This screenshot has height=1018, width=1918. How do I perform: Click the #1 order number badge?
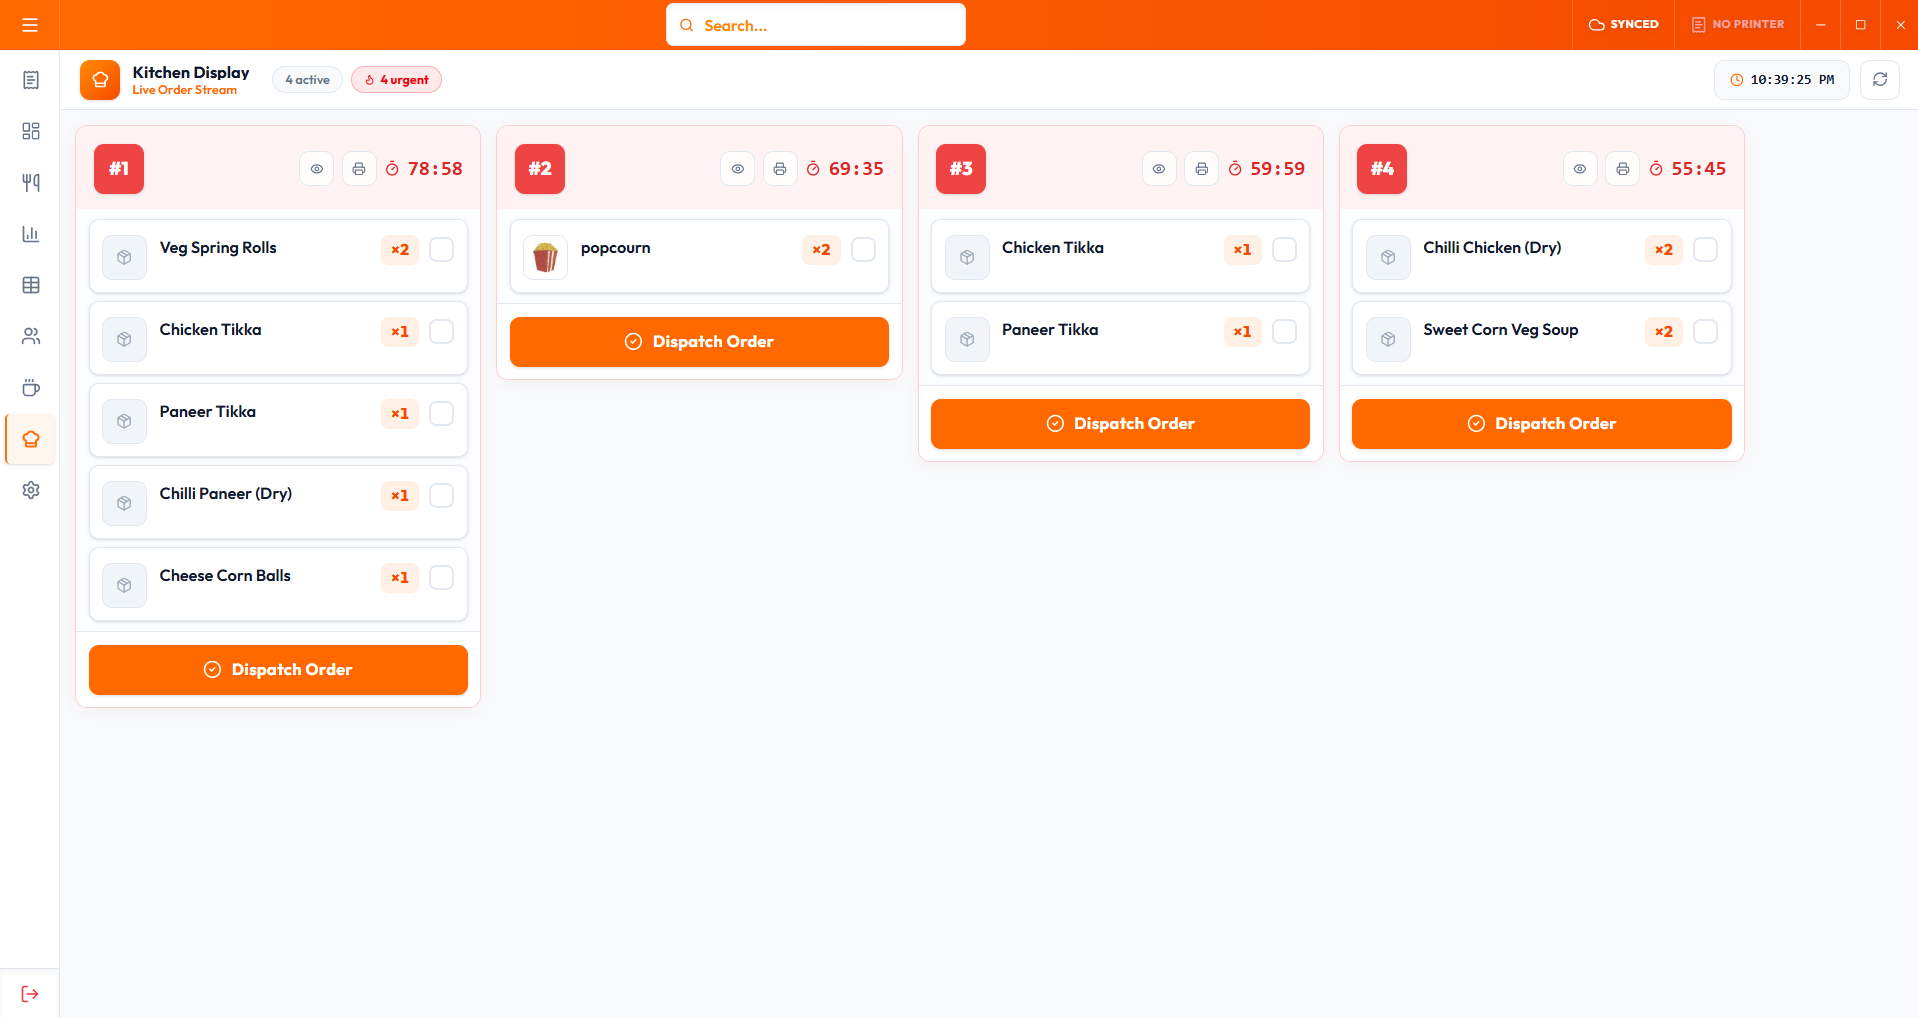coord(119,169)
